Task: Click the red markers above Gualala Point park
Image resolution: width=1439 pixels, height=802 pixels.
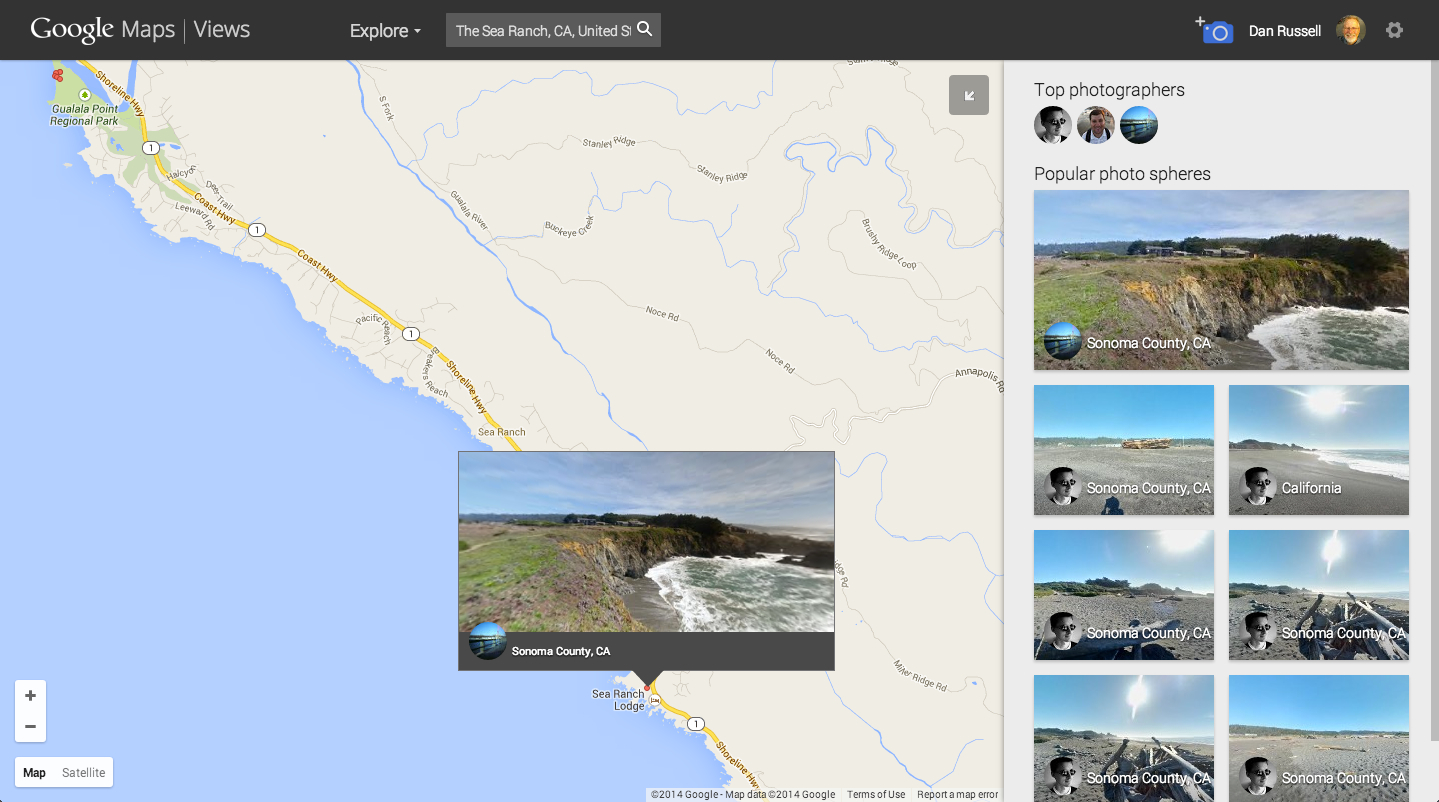Action: tap(57, 75)
